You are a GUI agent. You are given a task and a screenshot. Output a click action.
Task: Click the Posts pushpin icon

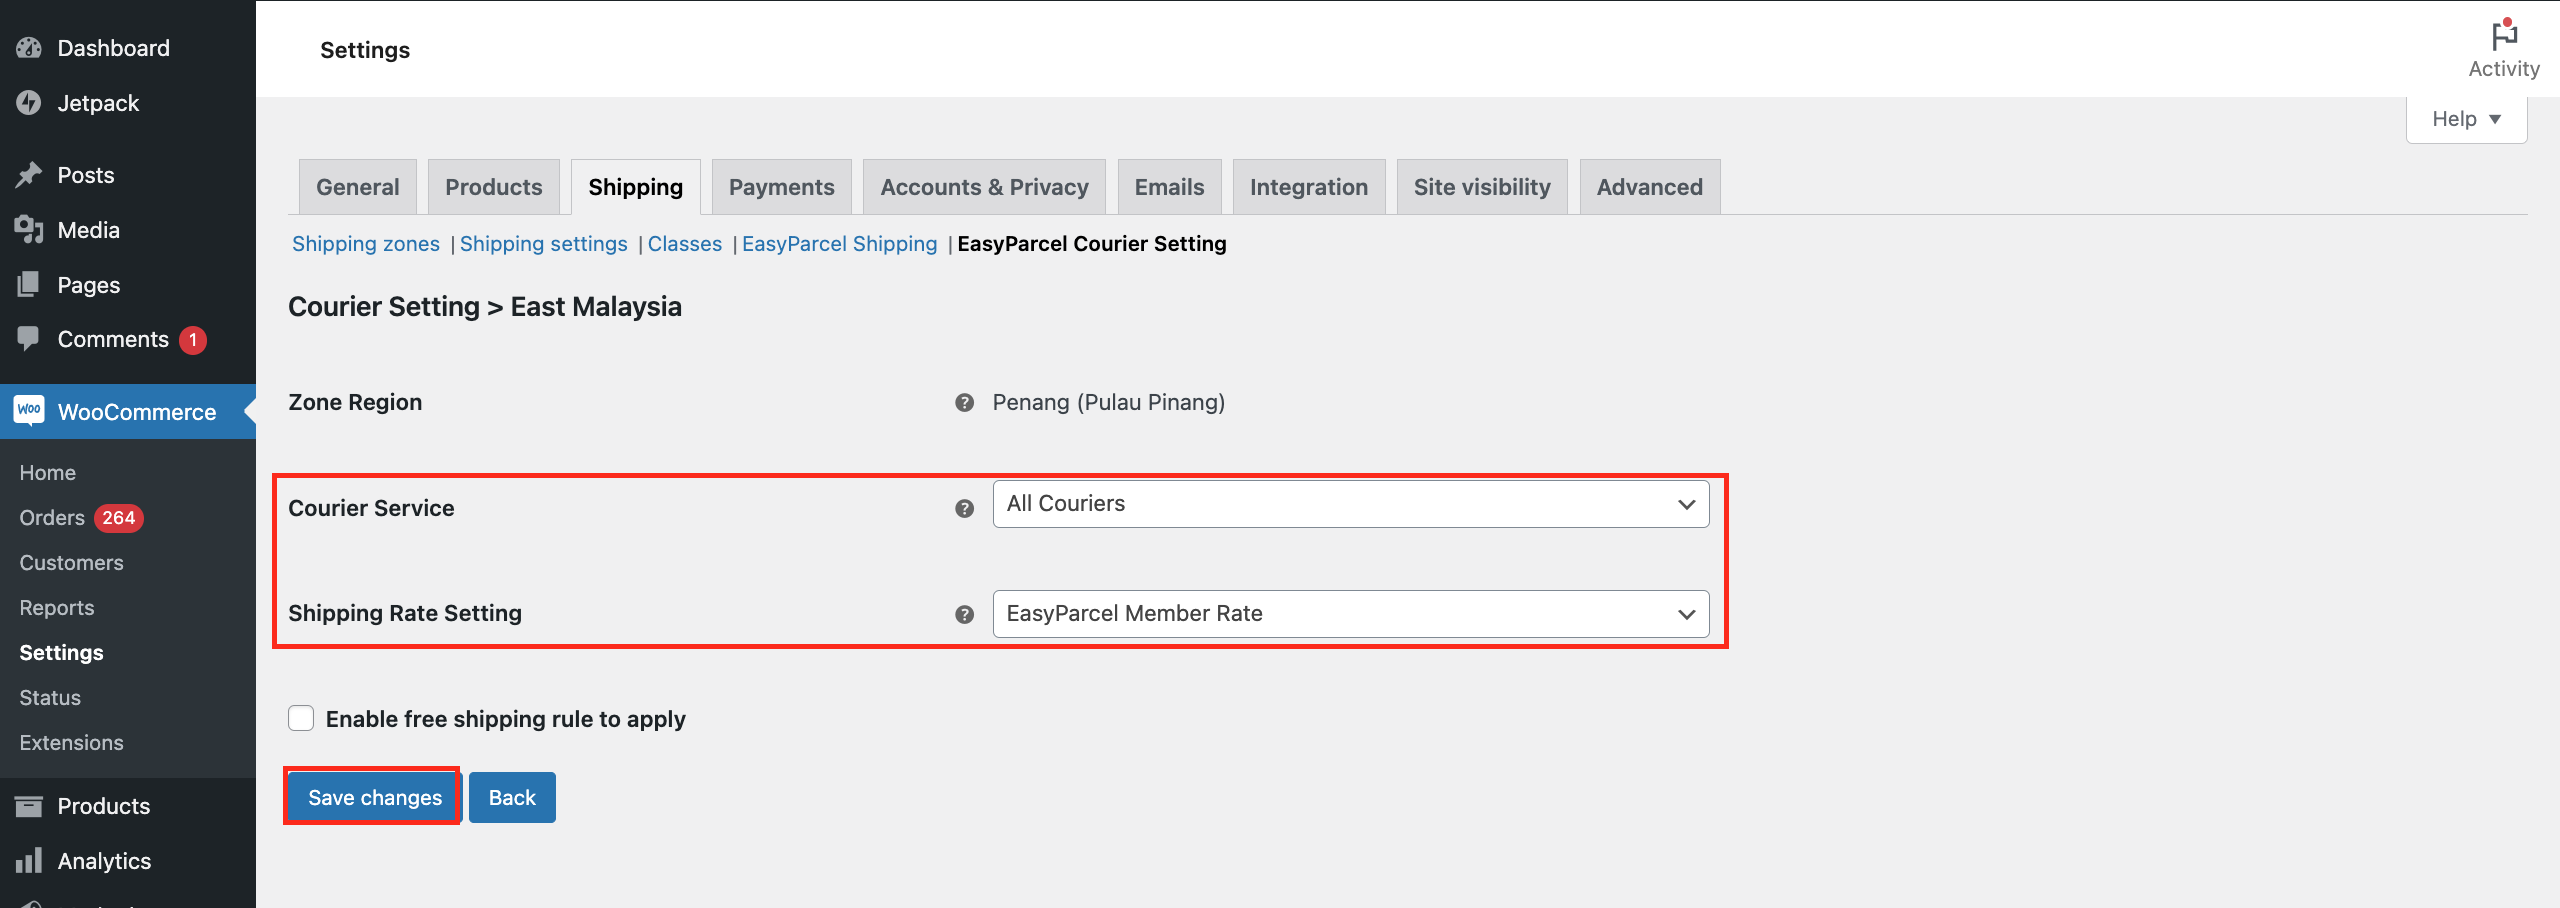click(x=29, y=175)
